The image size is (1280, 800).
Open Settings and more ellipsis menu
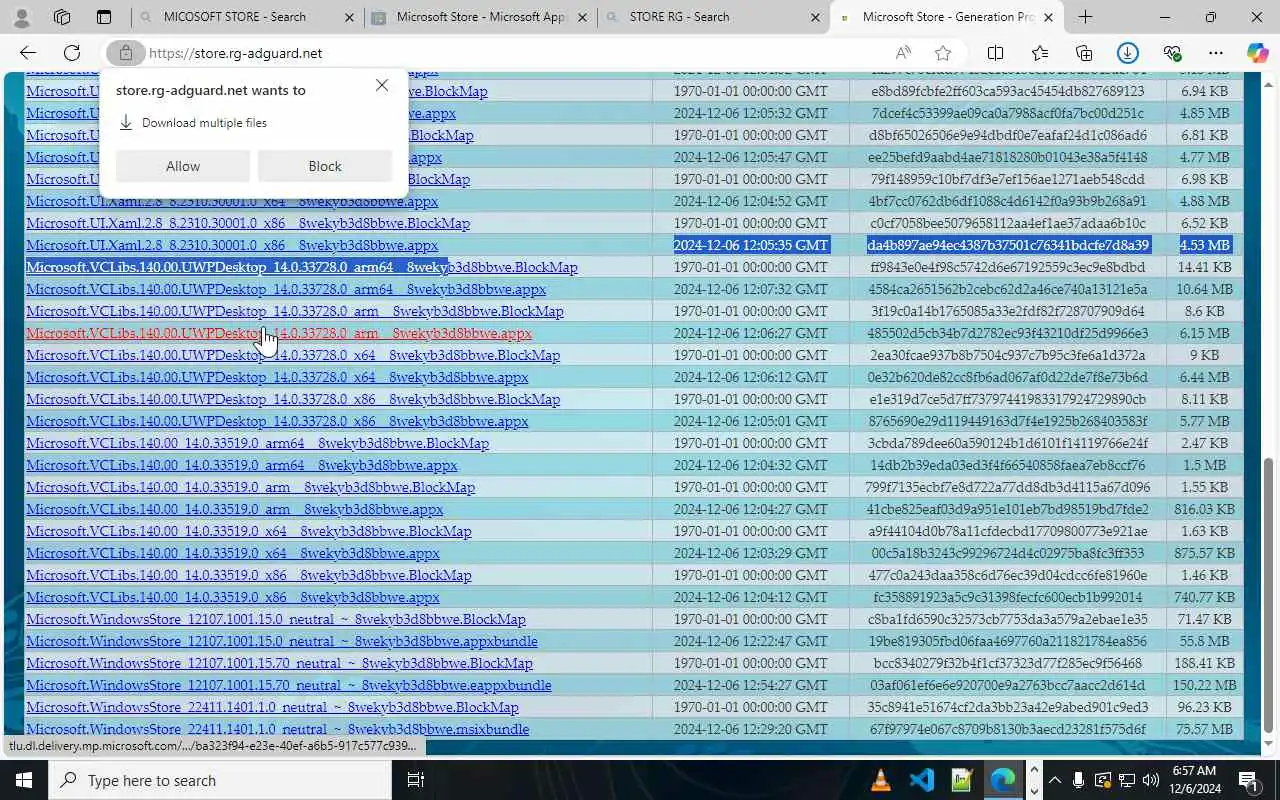coord(1216,53)
